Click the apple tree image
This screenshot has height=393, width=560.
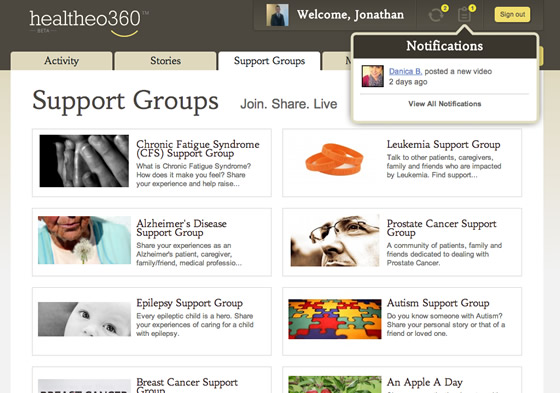[335, 384]
